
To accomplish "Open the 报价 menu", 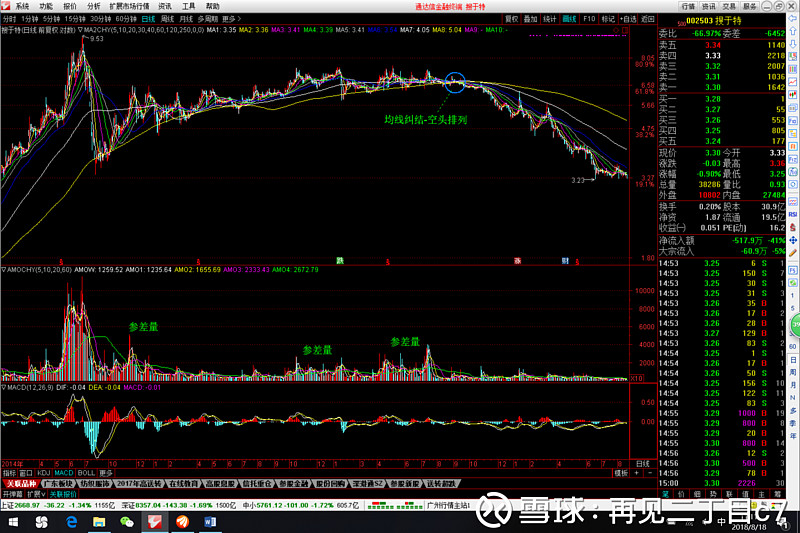I will pos(70,6).
